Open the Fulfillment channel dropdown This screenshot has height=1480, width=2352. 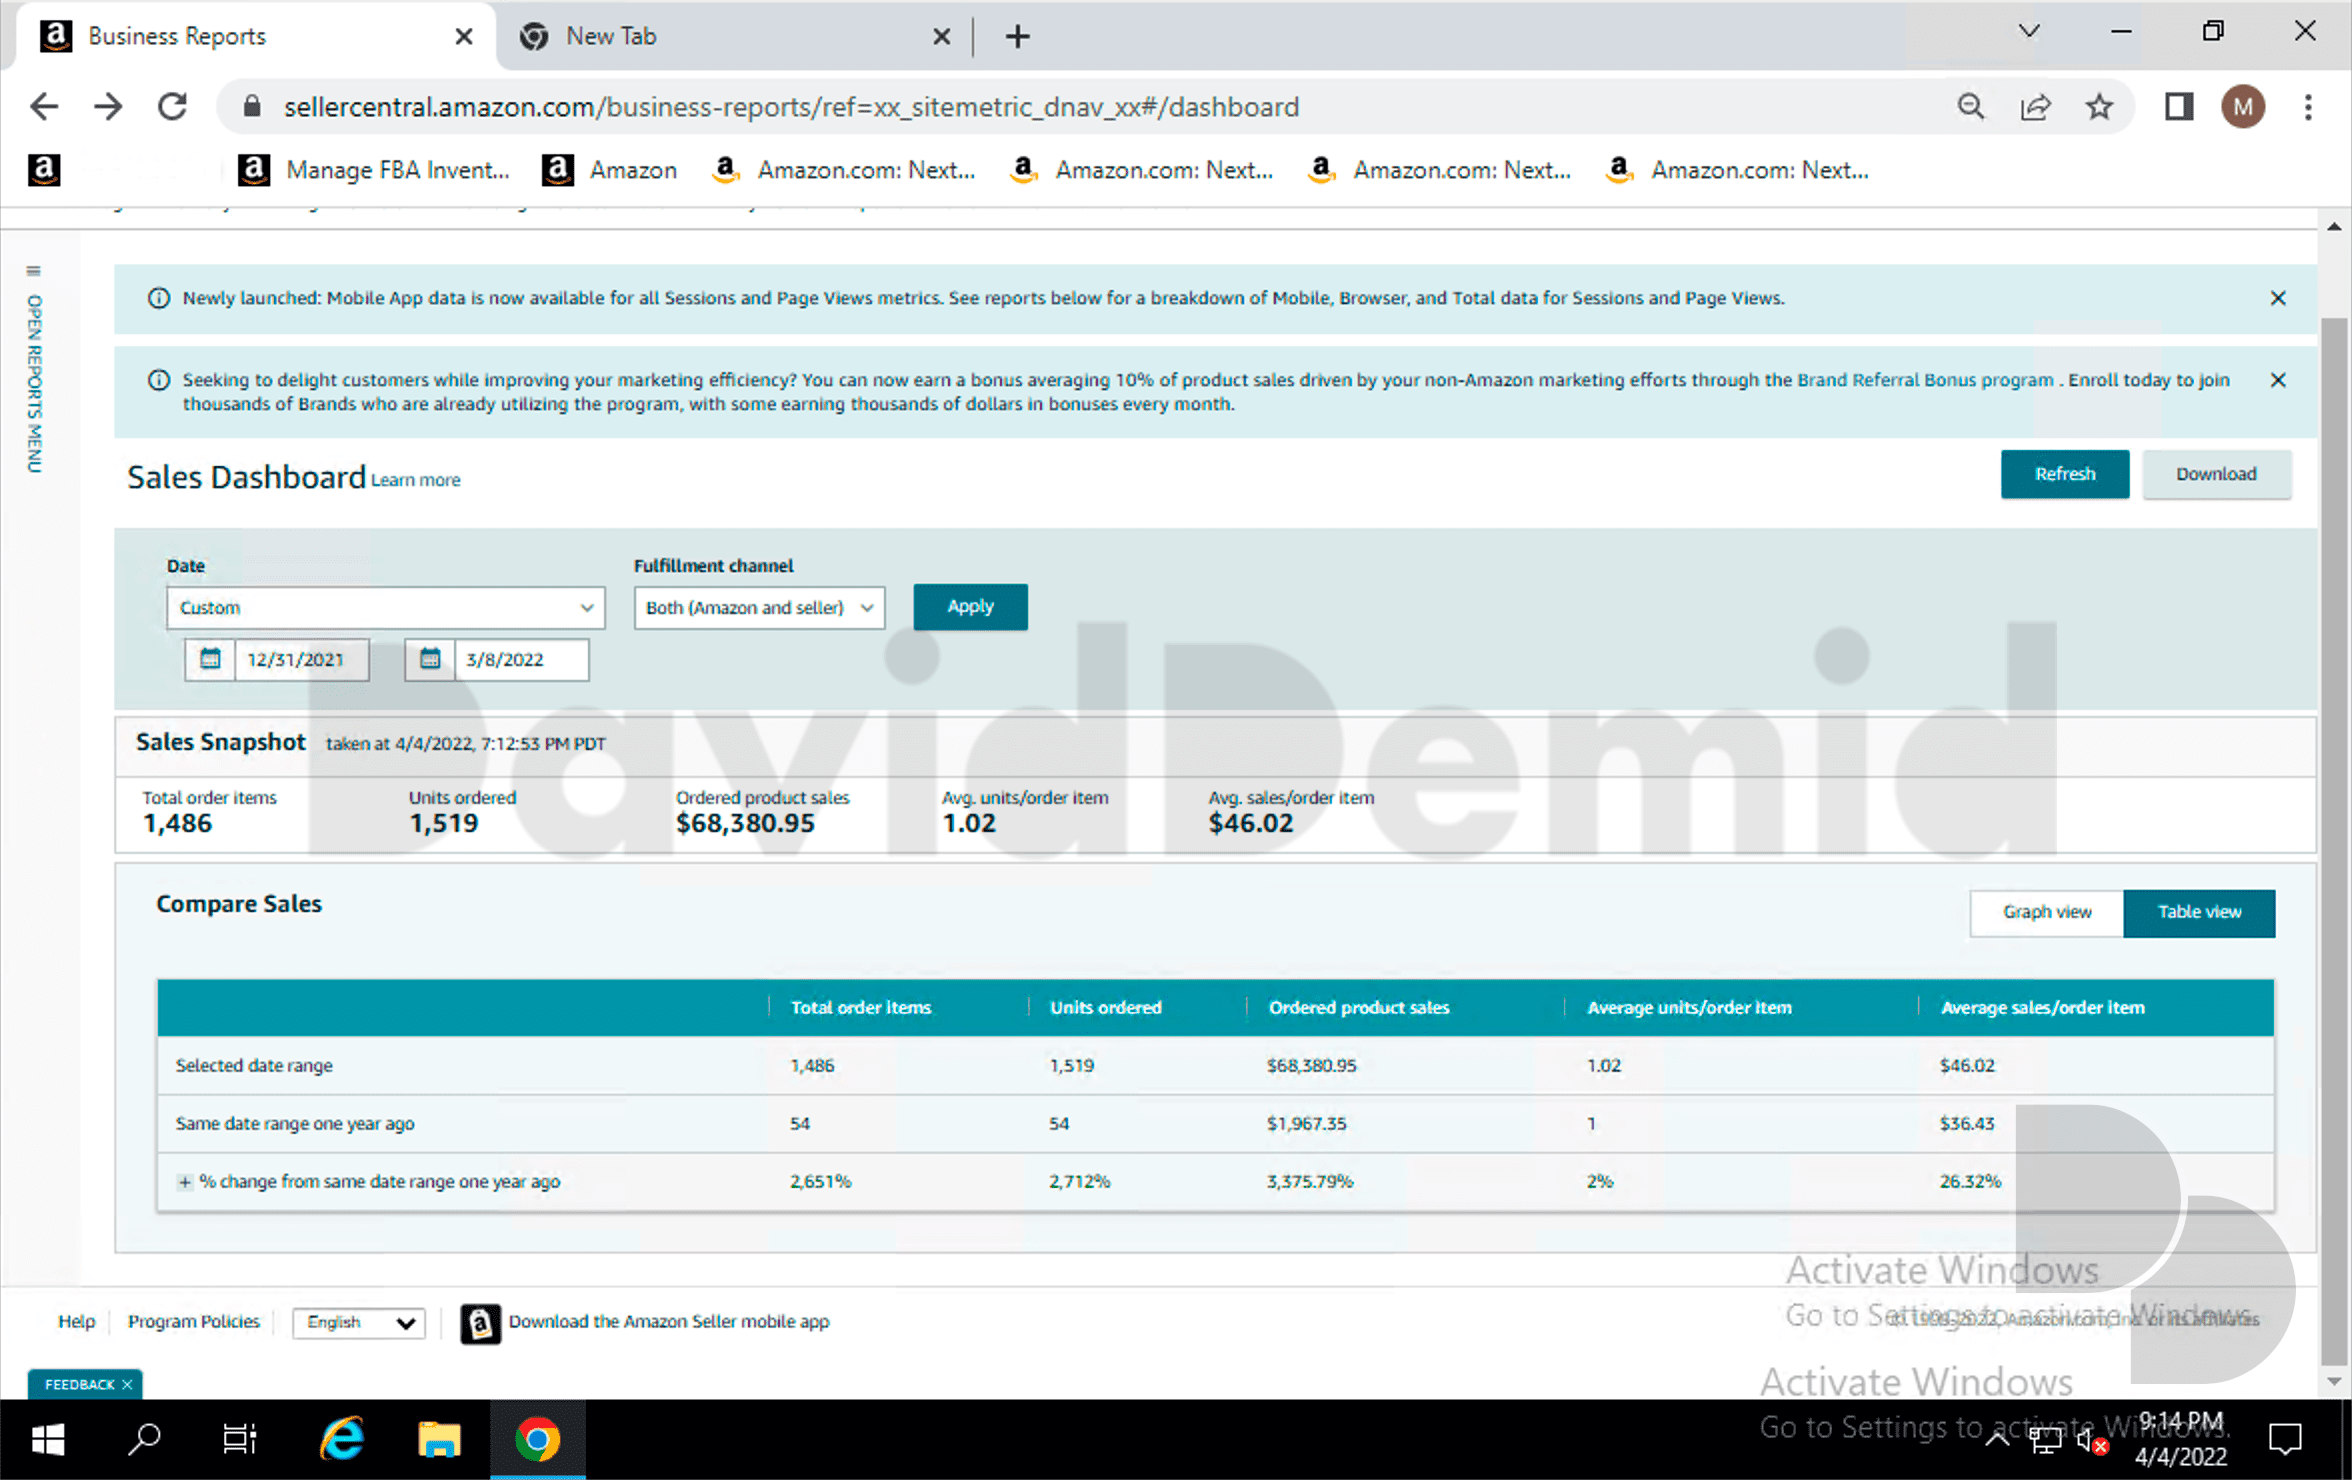759,608
